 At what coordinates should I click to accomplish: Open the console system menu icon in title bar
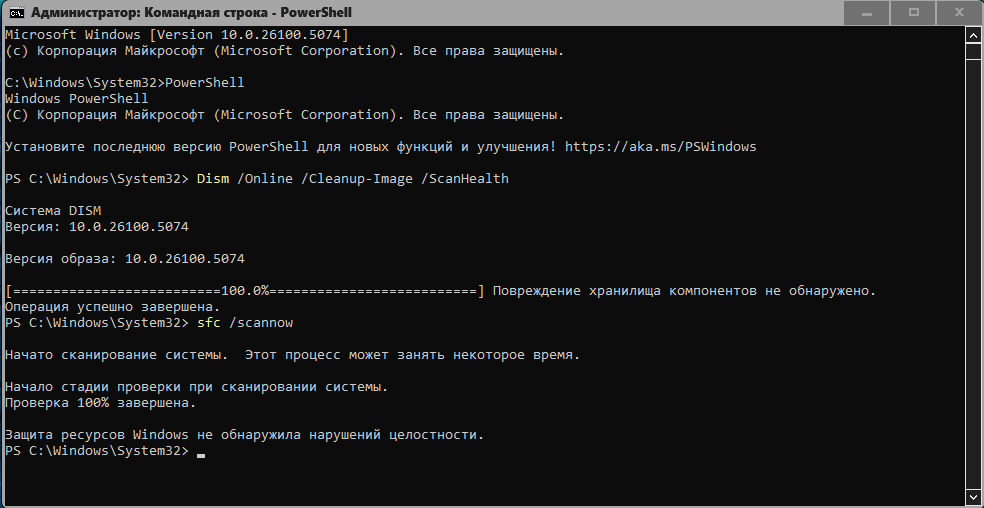pos(14,13)
